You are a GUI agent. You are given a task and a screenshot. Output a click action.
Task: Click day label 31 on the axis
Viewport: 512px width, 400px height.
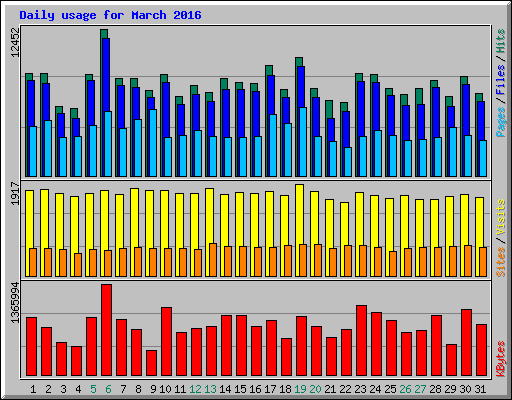pyautogui.click(x=480, y=389)
